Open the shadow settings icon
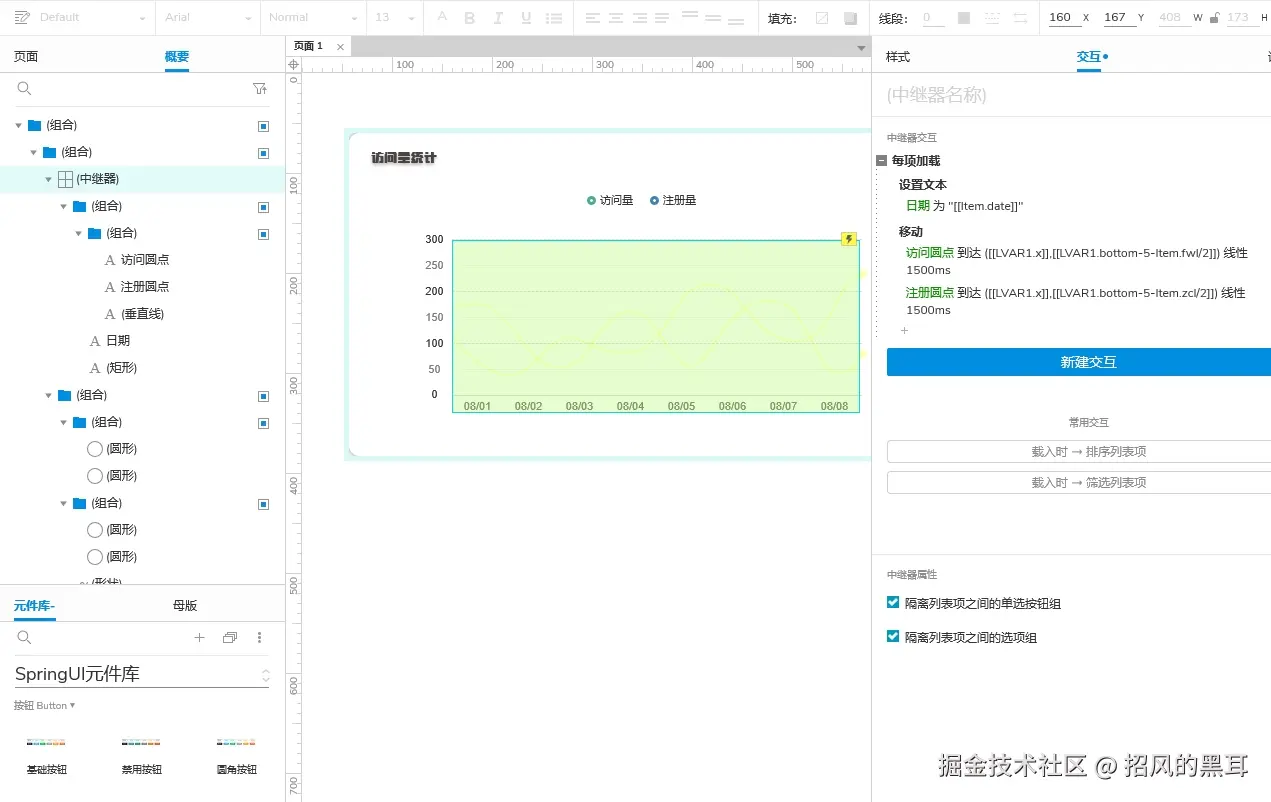This screenshot has width=1271, height=802. 850,18
